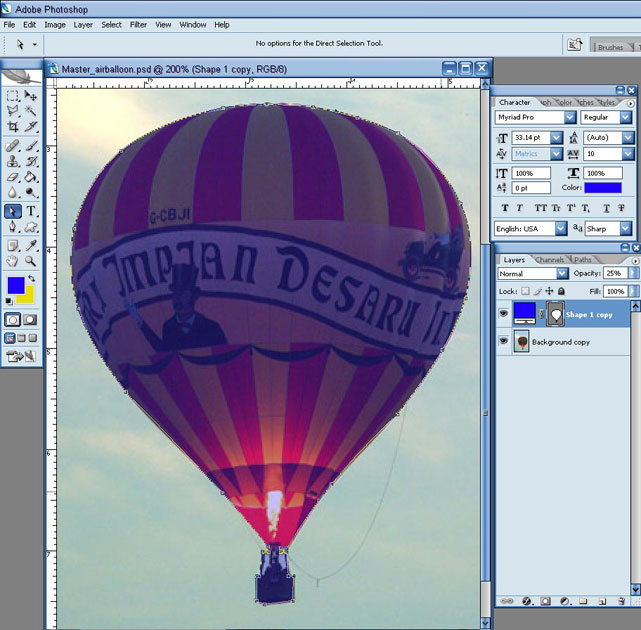Select the Brush tool
The image size is (641, 630).
(30, 146)
